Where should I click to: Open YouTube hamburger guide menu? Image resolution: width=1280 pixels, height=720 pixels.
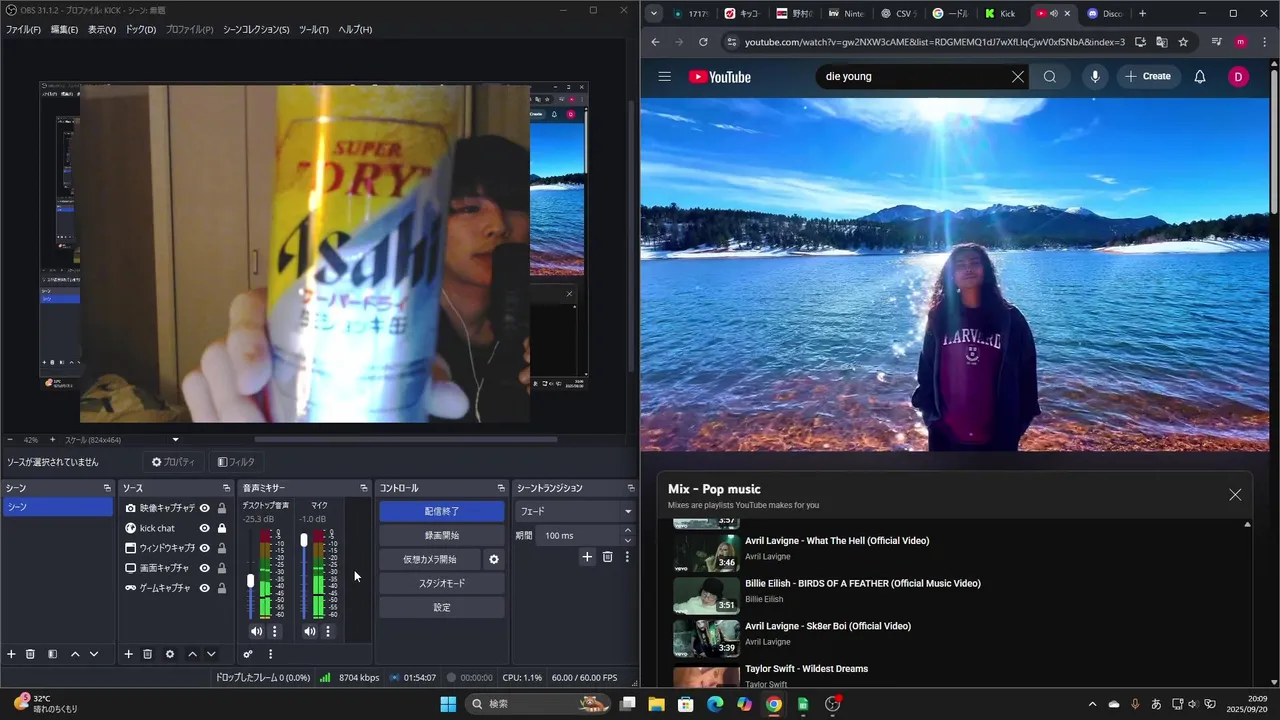pyautogui.click(x=665, y=76)
